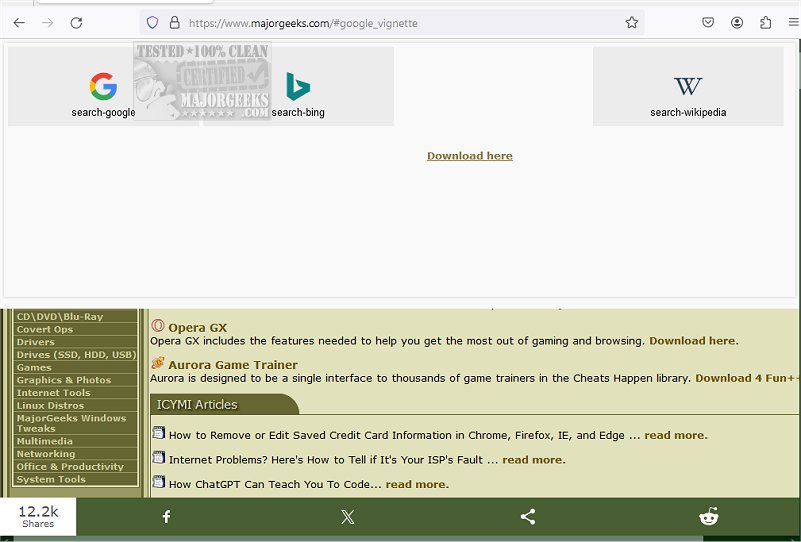
Task: Click the browser back arrow
Action: tap(19, 22)
